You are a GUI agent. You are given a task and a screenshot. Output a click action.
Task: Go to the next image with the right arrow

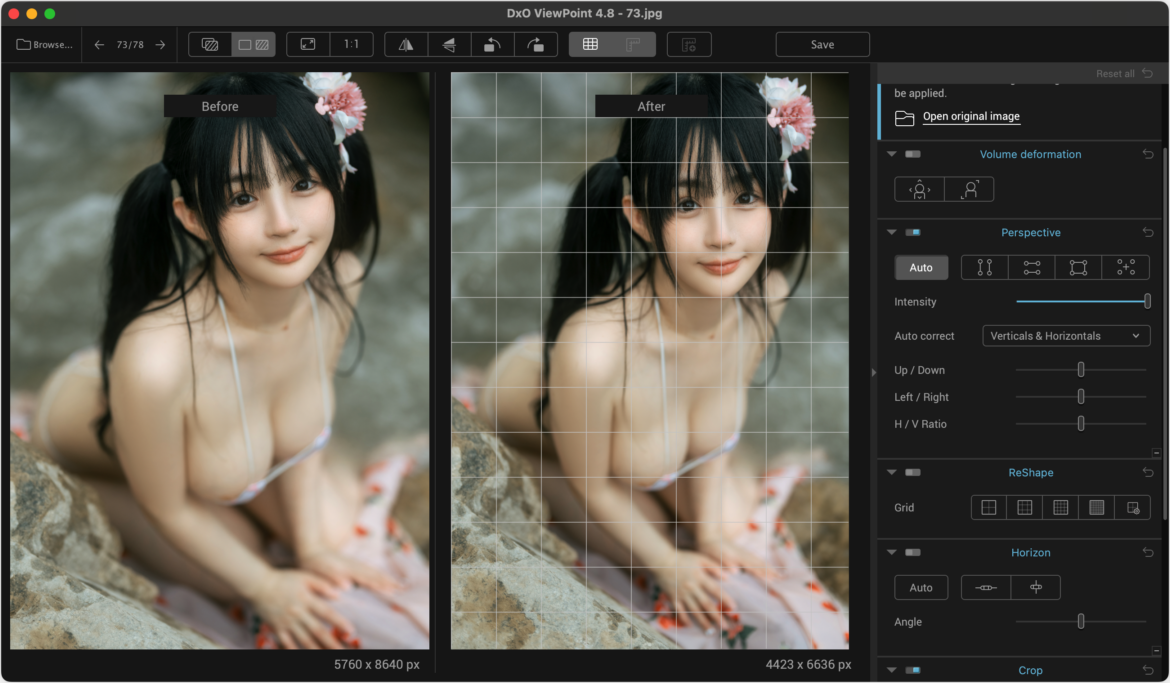[160, 45]
